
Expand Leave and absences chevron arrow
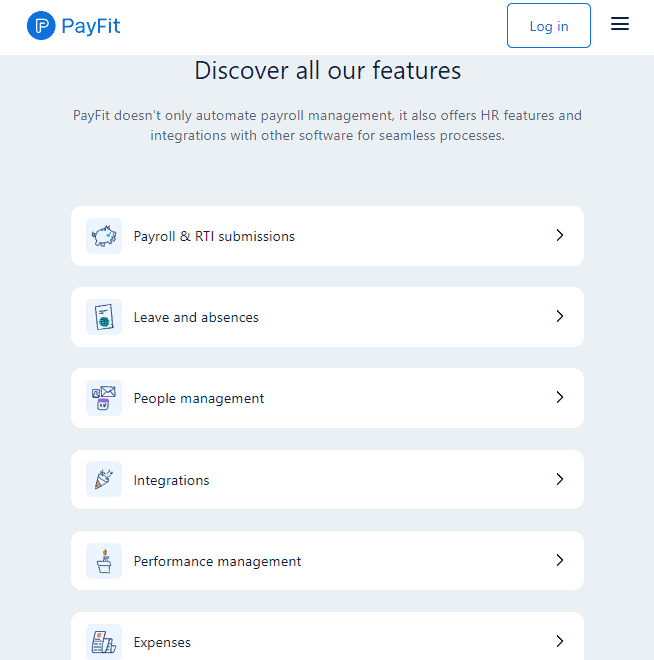pos(559,316)
